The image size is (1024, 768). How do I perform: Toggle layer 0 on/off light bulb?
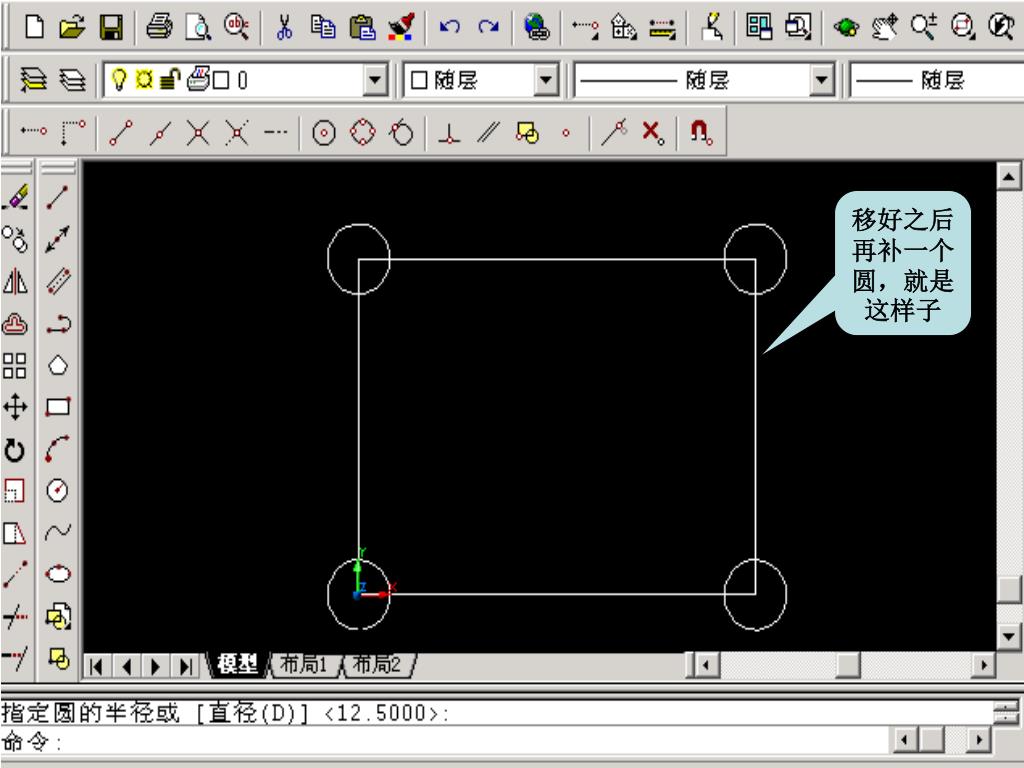pos(118,80)
